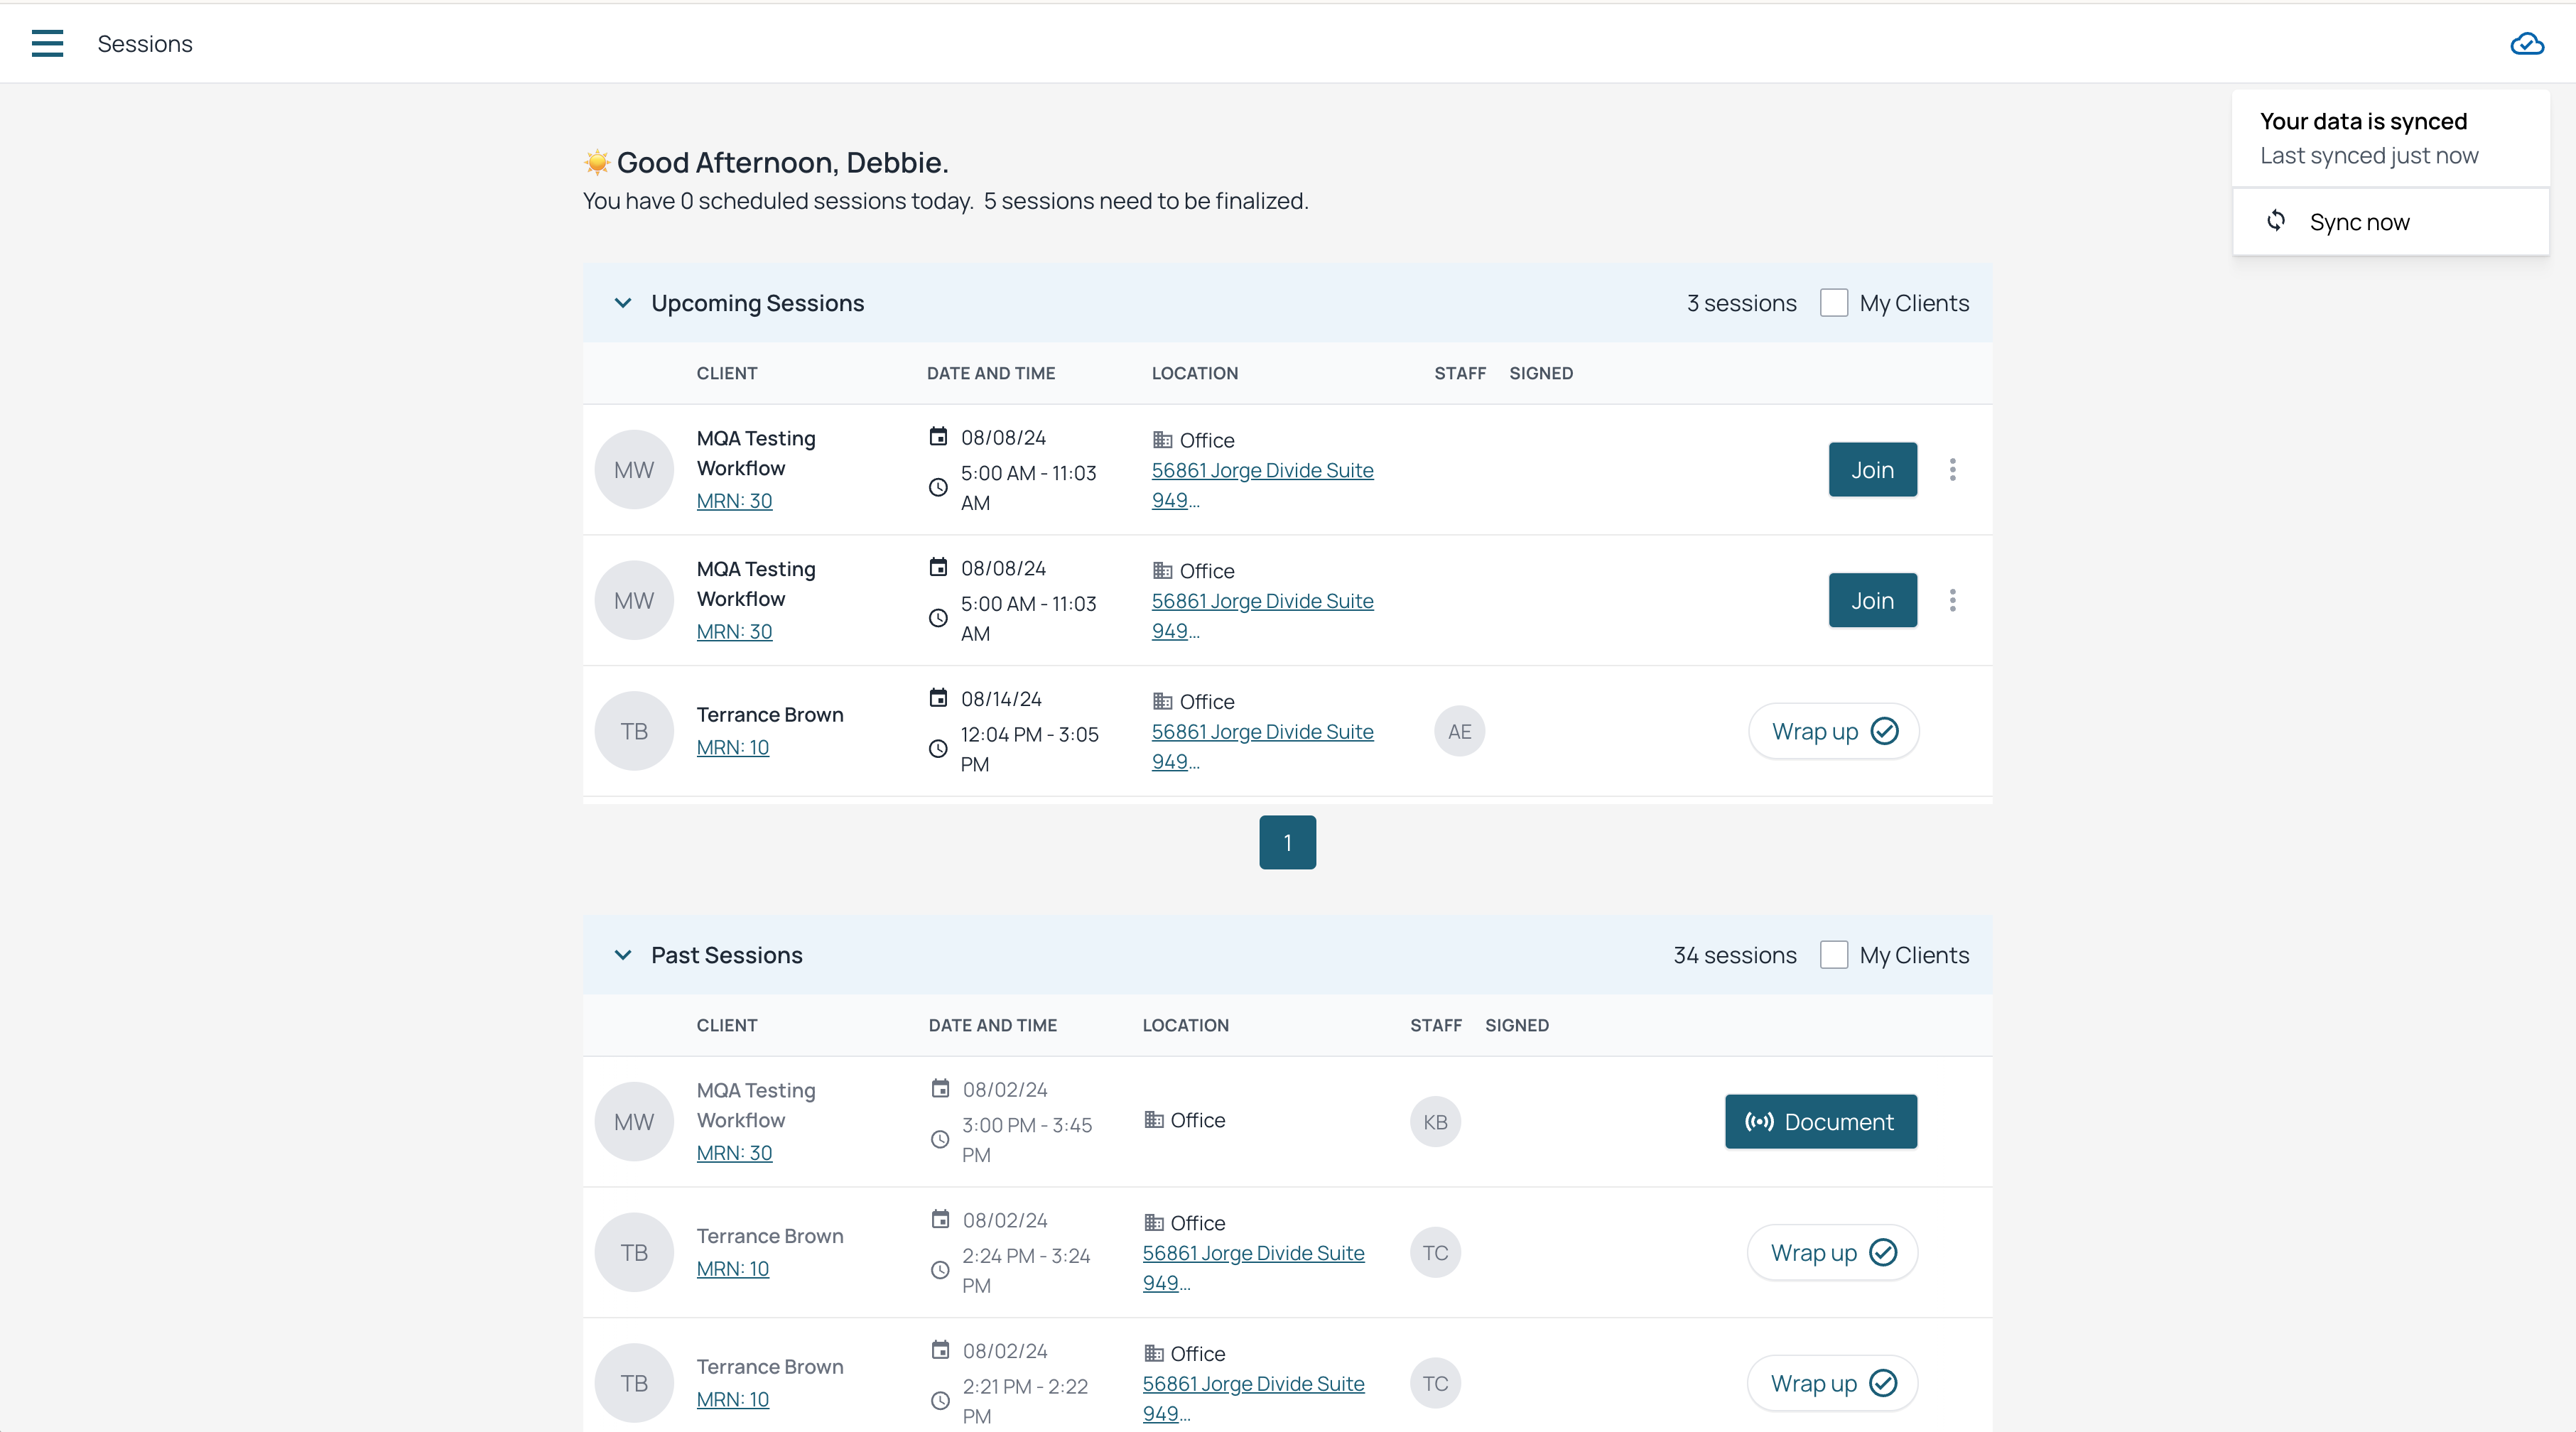Viewport: 2576px width, 1432px height.
Task: Click SIGNED header in Upcoming Sessions
Action: (x=1541, y=373)
